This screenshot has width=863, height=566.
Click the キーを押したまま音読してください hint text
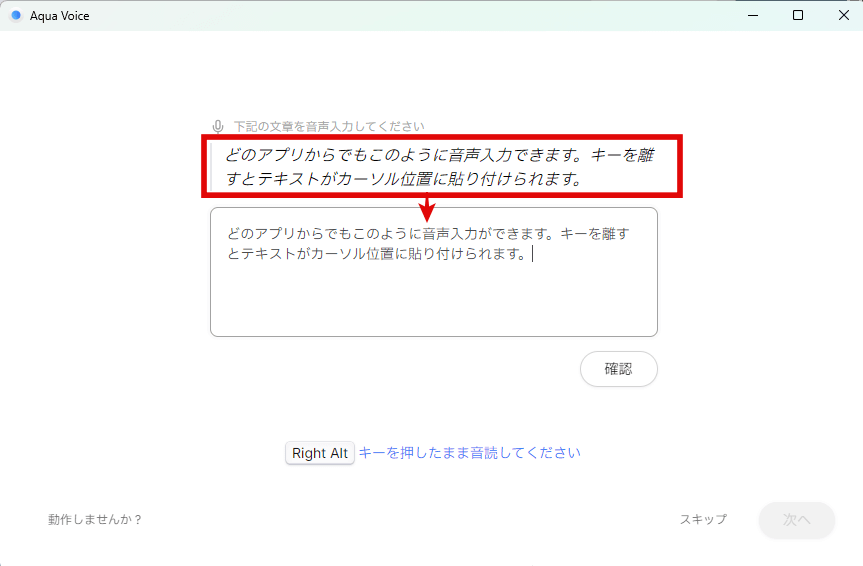(x=469, y=453)
